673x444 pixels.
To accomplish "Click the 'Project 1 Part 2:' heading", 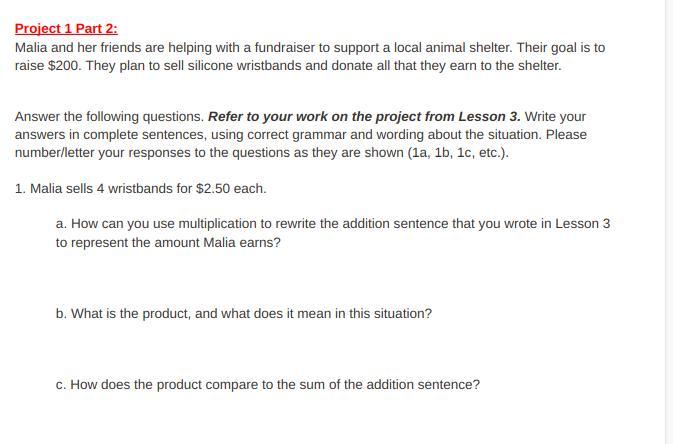I will point(66,29).
